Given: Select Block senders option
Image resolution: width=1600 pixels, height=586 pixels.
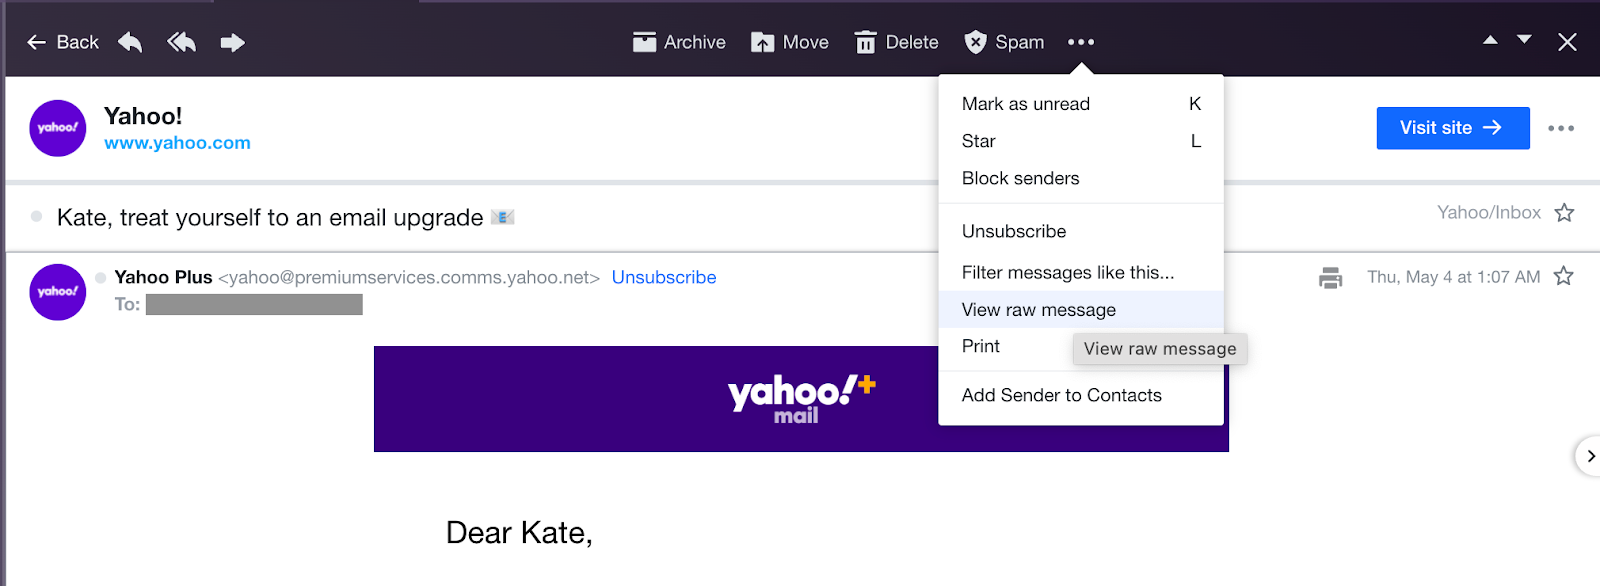Looking at the screenshot, I should 1081,178.
